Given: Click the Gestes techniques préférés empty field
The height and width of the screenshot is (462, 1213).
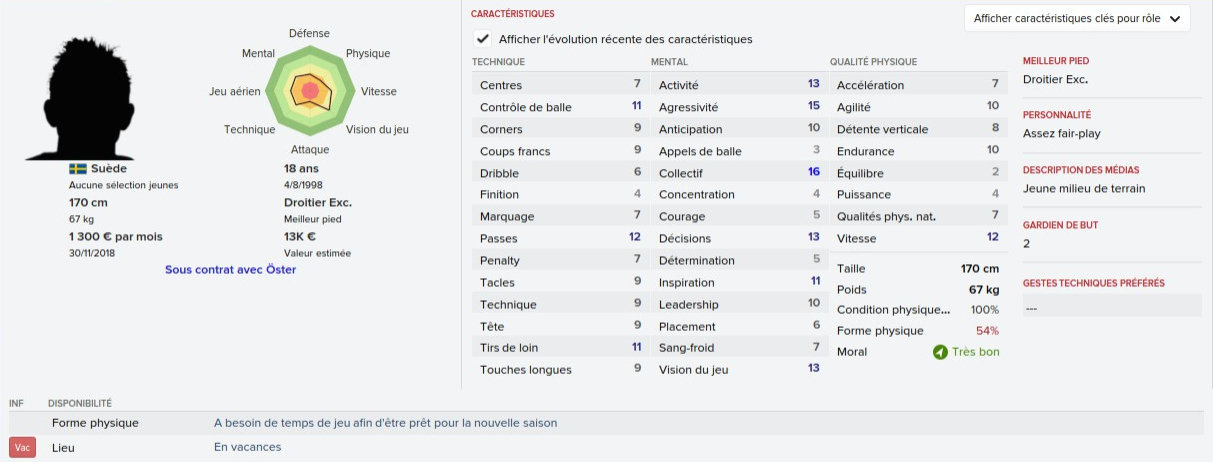Looking at the screenshot, I should coord(1111,307).
